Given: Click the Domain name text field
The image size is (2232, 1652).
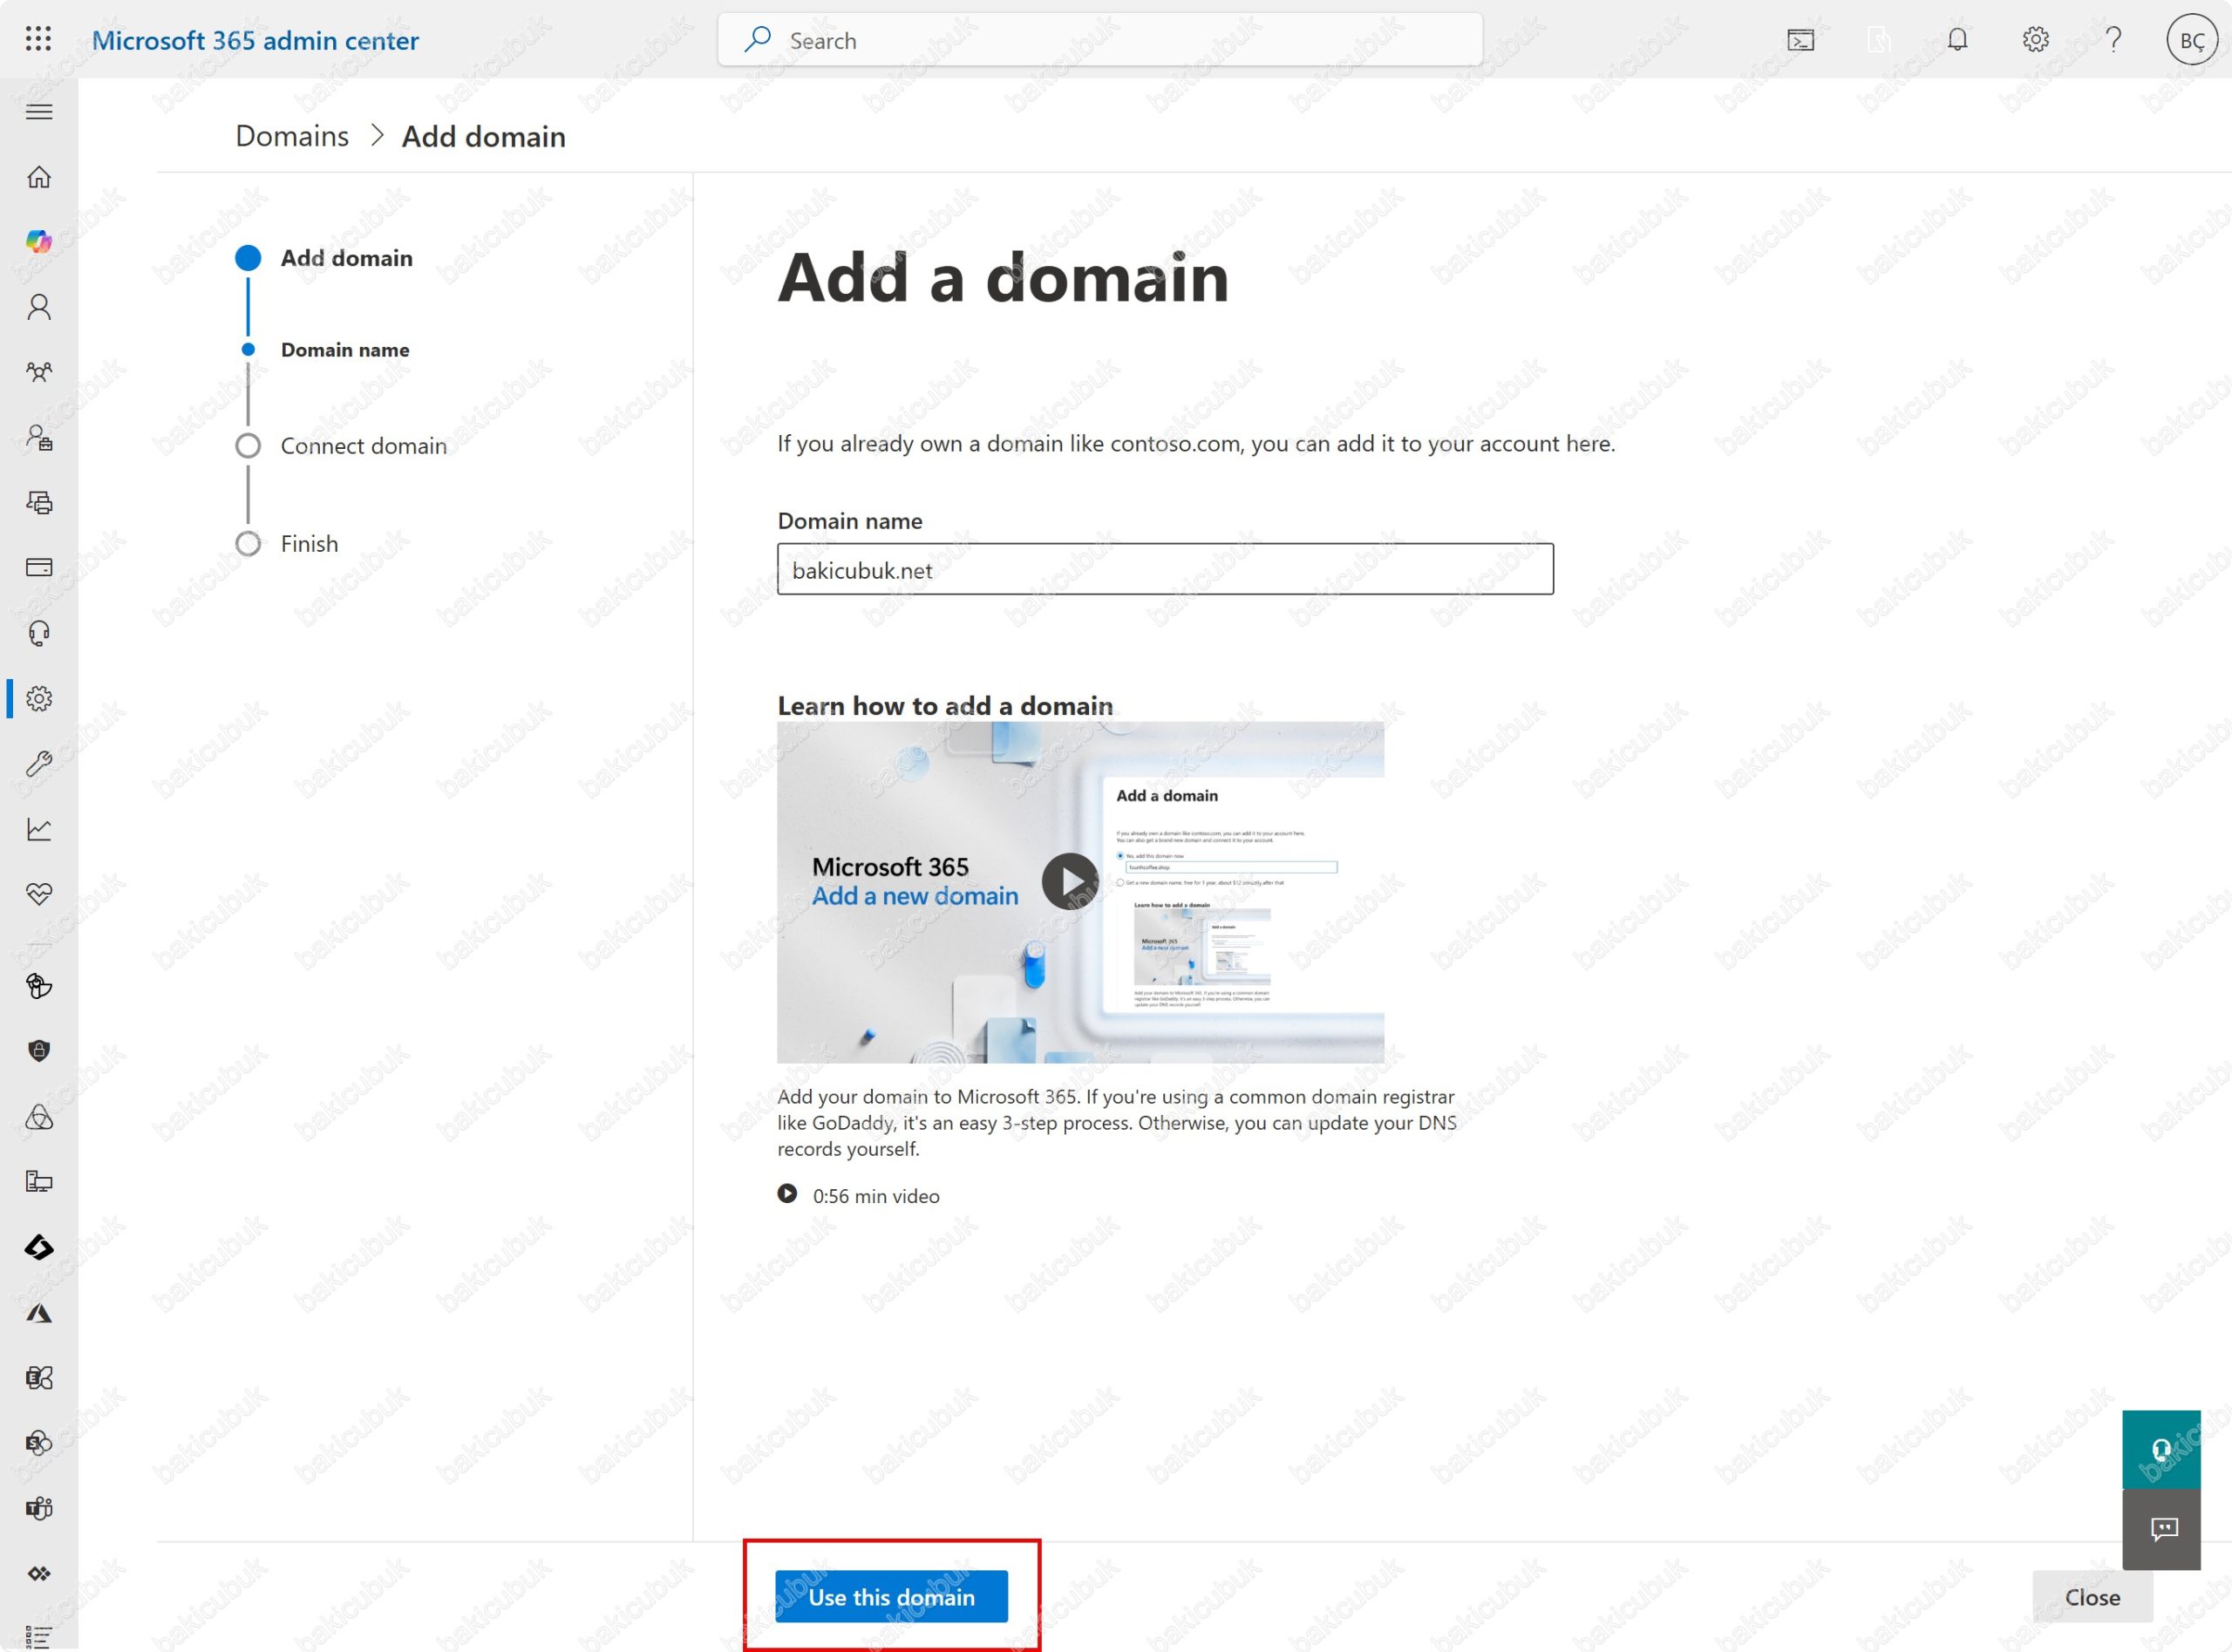Looking at the screenshot, I should (1165, 570).
